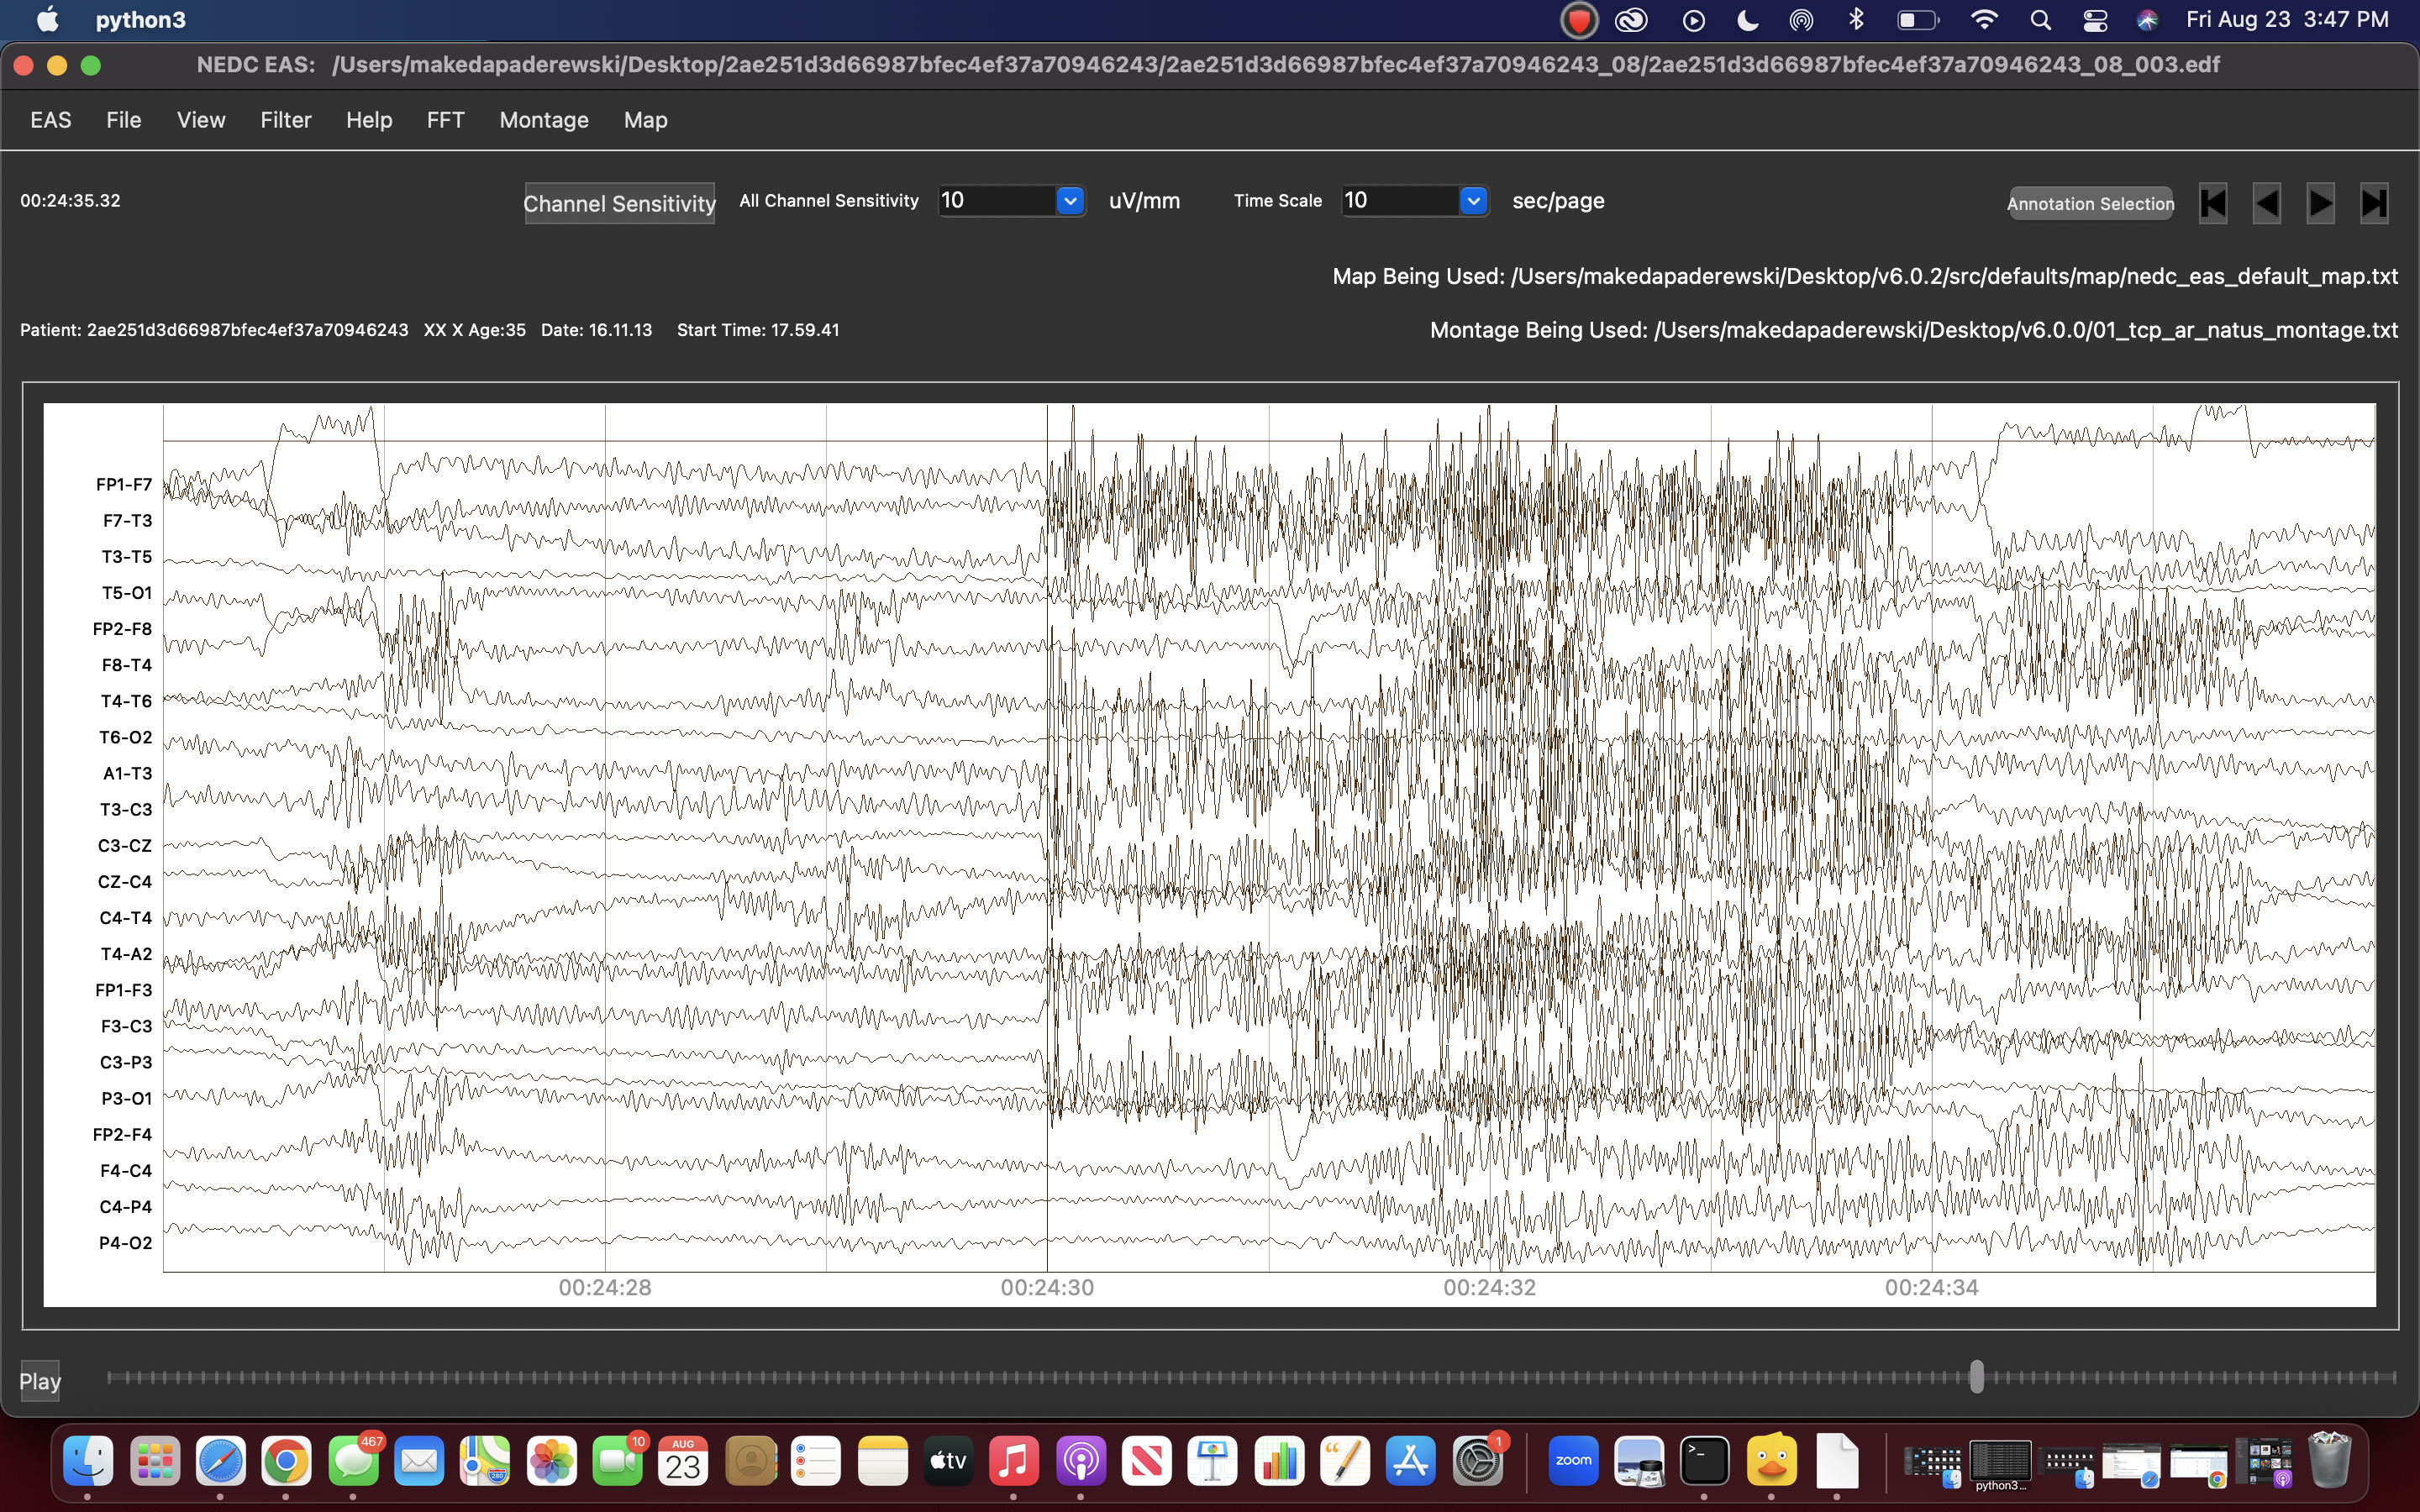Advance to next page using right arrow icon
The height and width of the screenshot is (1512, 2420).
(2320, 203)
